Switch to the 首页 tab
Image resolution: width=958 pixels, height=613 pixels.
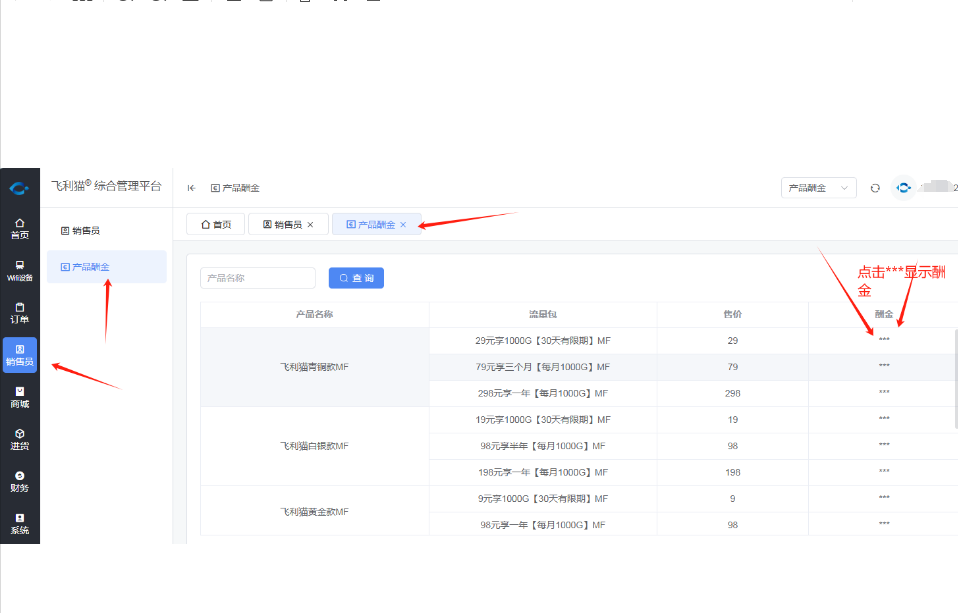point(216,225)
